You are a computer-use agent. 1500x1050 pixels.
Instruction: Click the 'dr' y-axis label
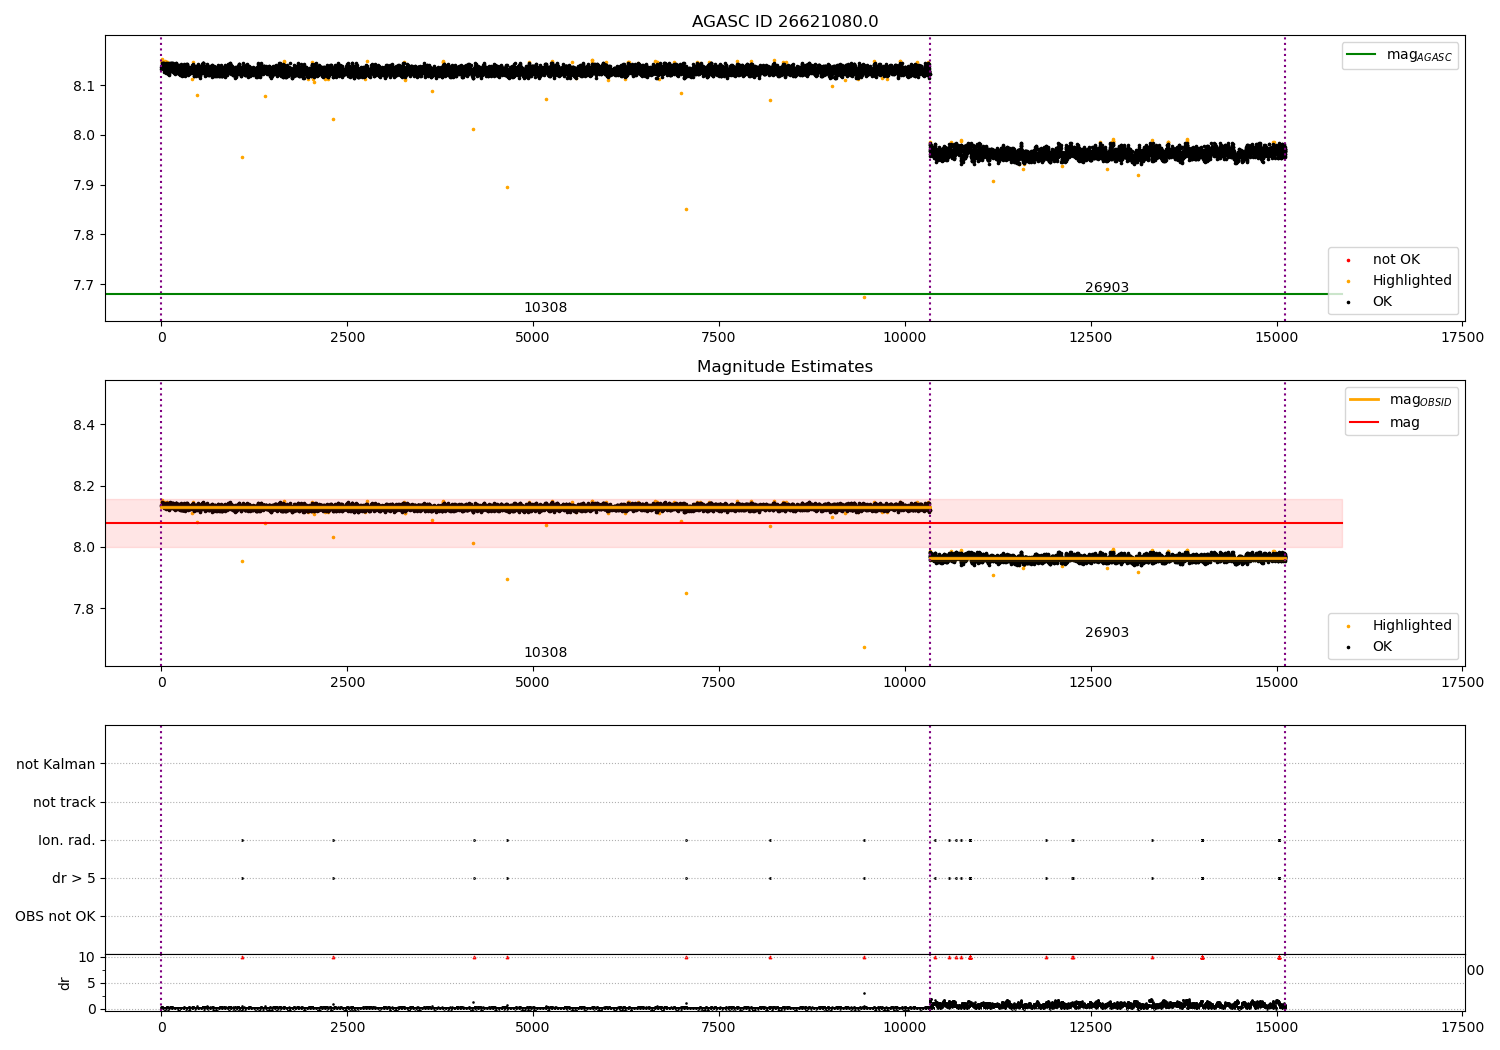65,983
